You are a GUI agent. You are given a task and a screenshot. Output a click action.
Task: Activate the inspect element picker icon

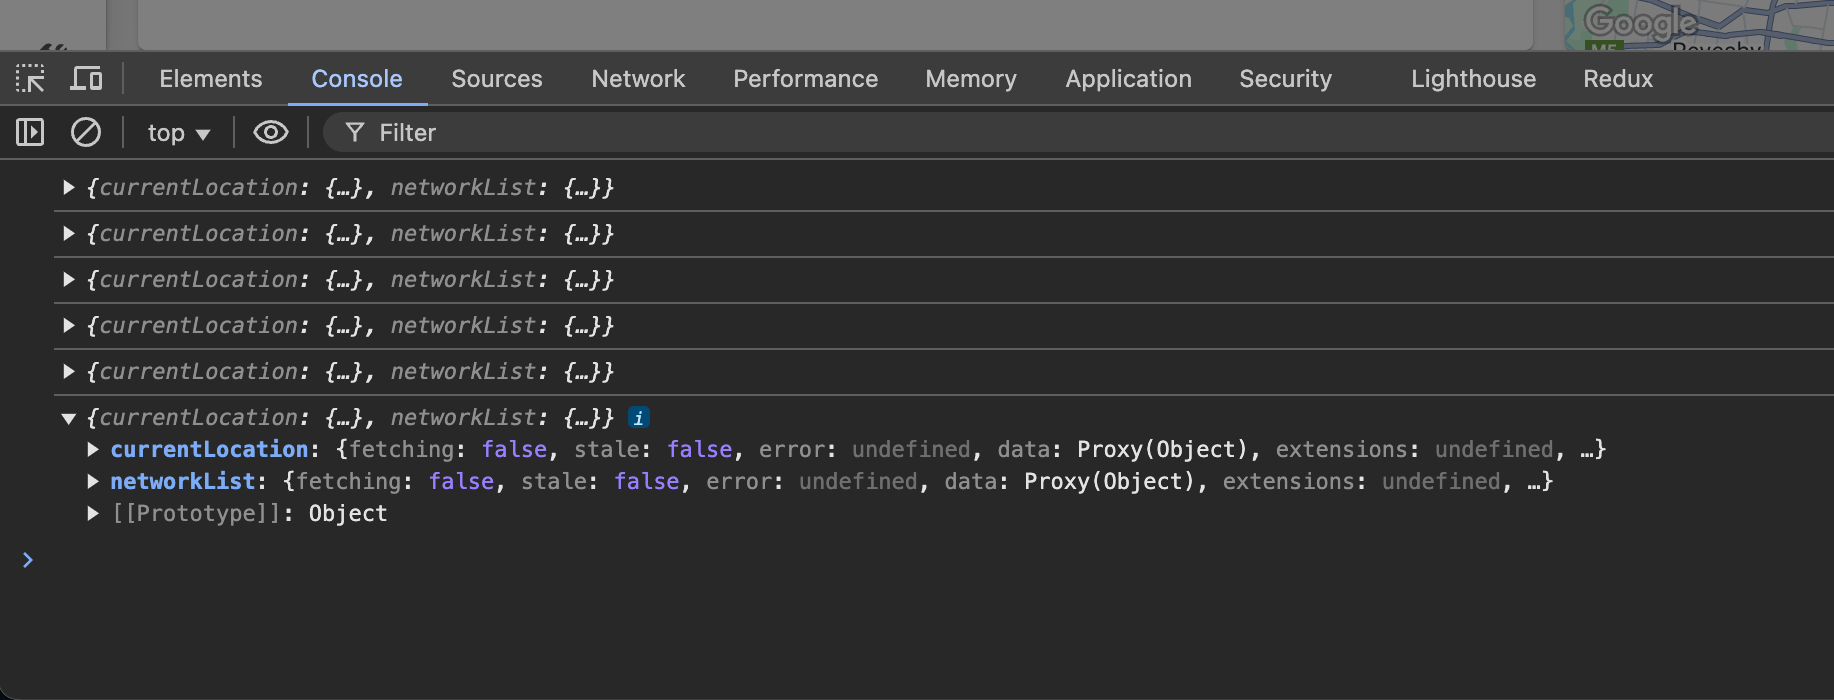click(30, 79)
